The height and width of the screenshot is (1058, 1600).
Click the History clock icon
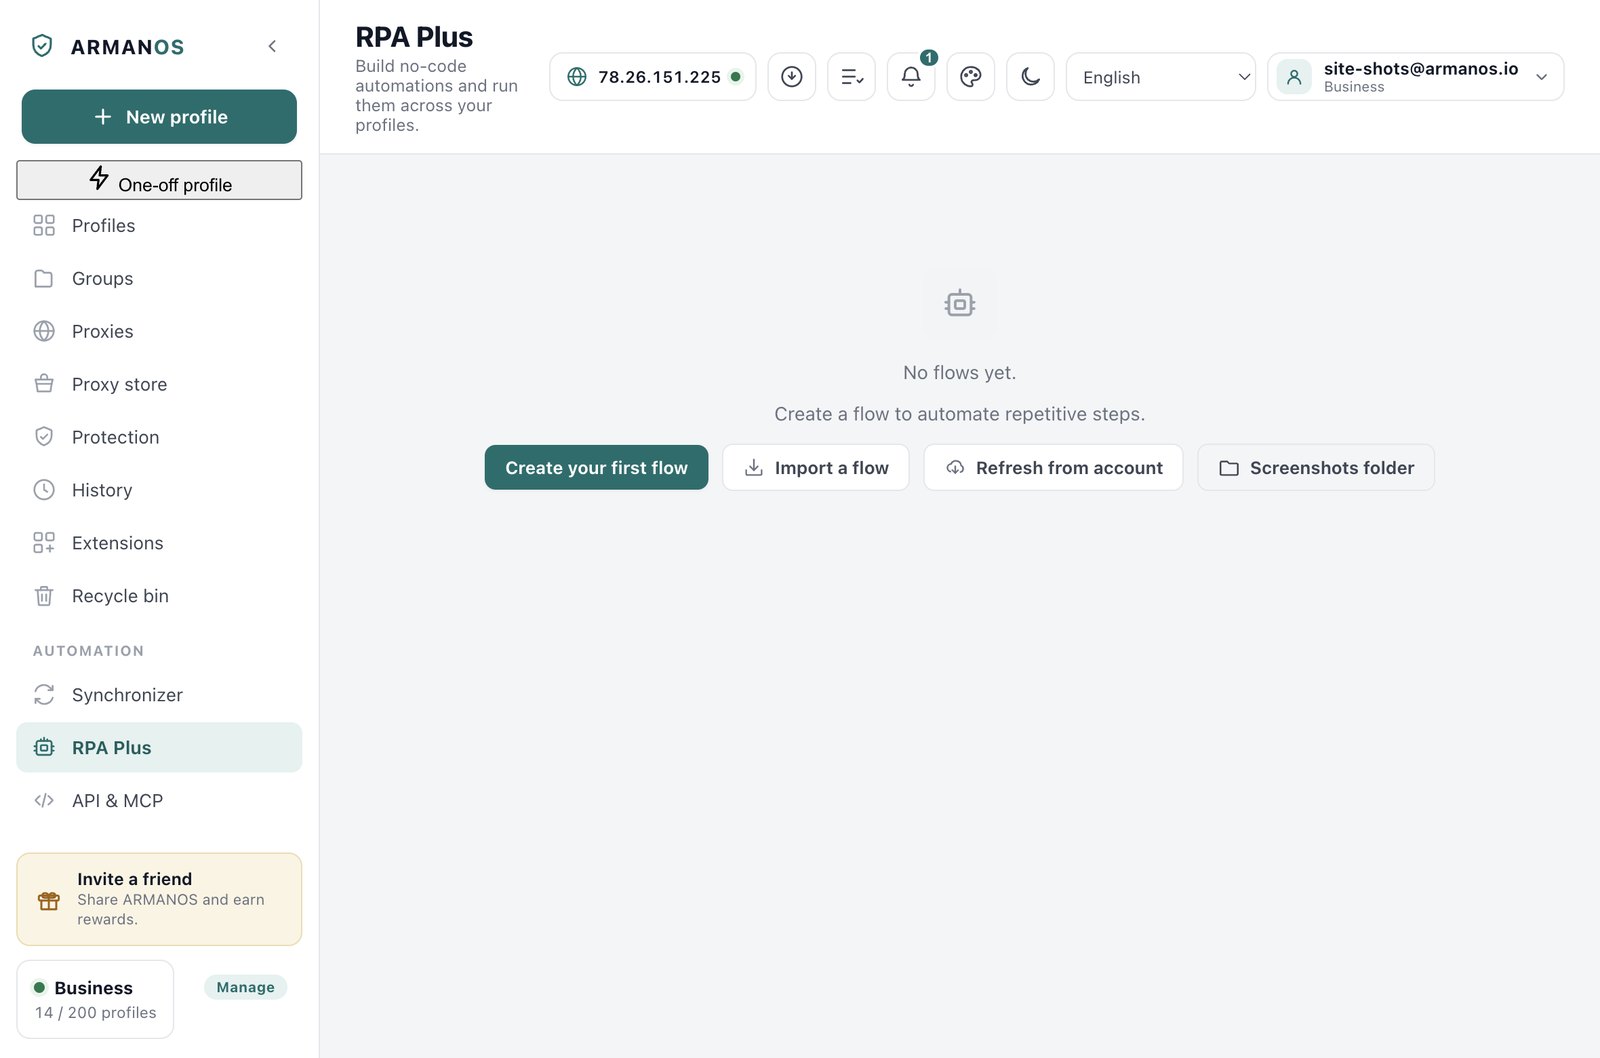click(44, 491)
